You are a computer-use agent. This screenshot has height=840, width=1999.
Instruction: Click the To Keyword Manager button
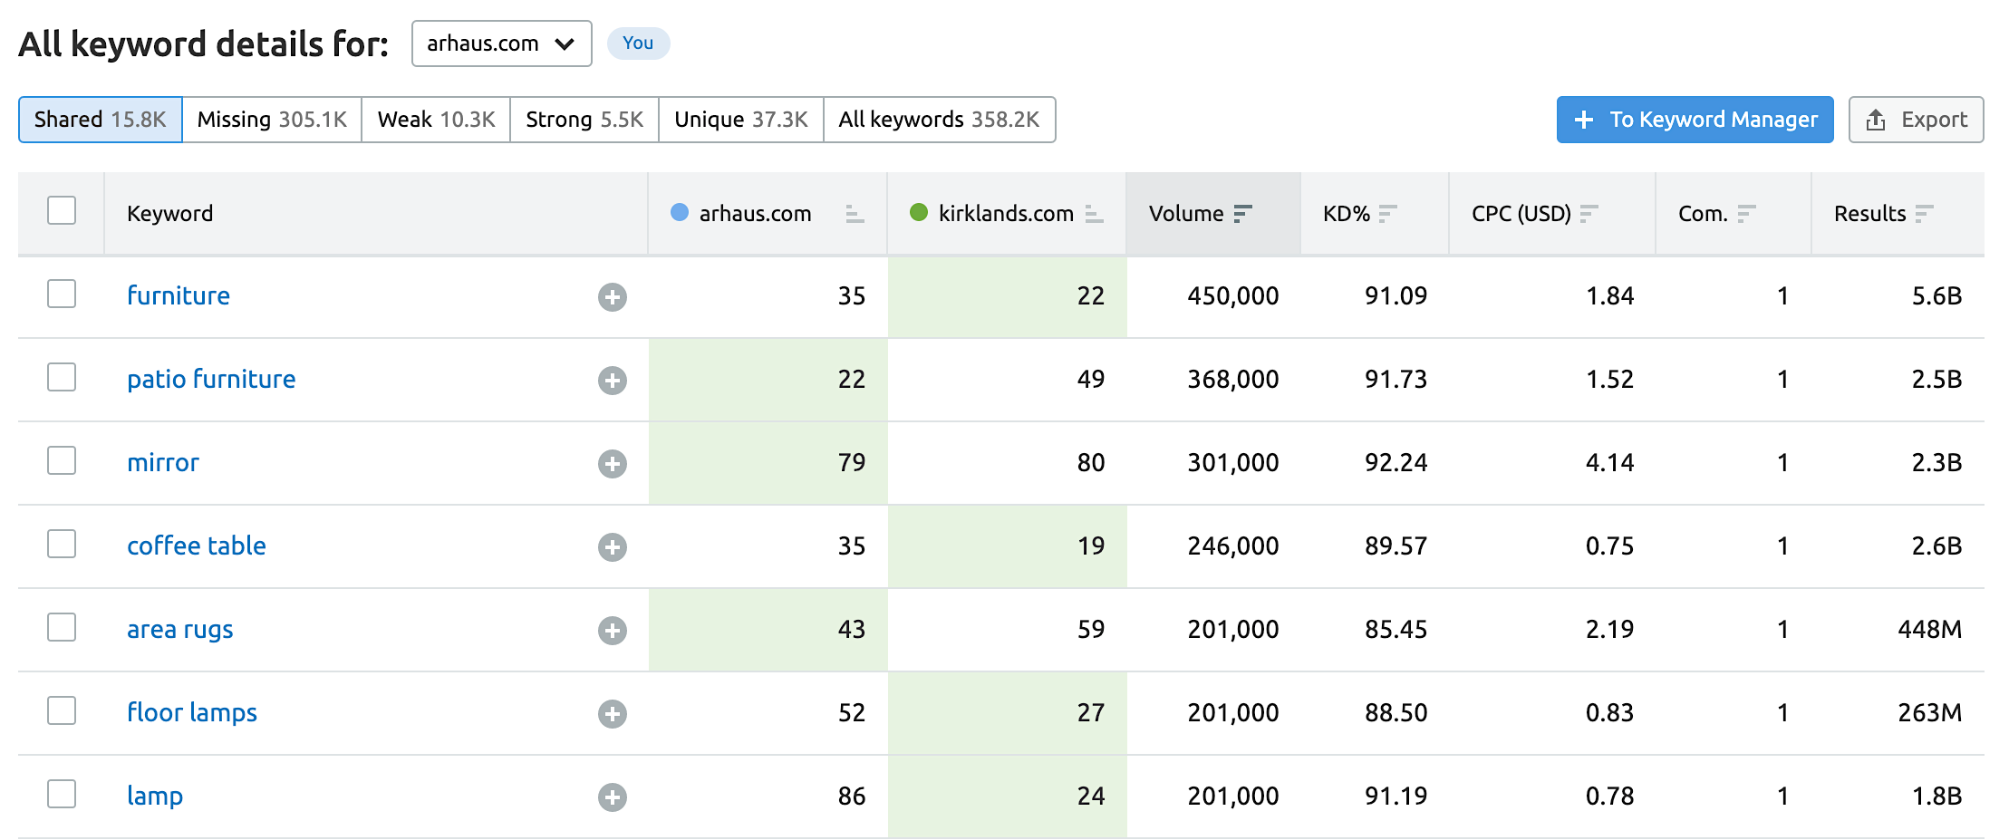(x=1695, y=120)
